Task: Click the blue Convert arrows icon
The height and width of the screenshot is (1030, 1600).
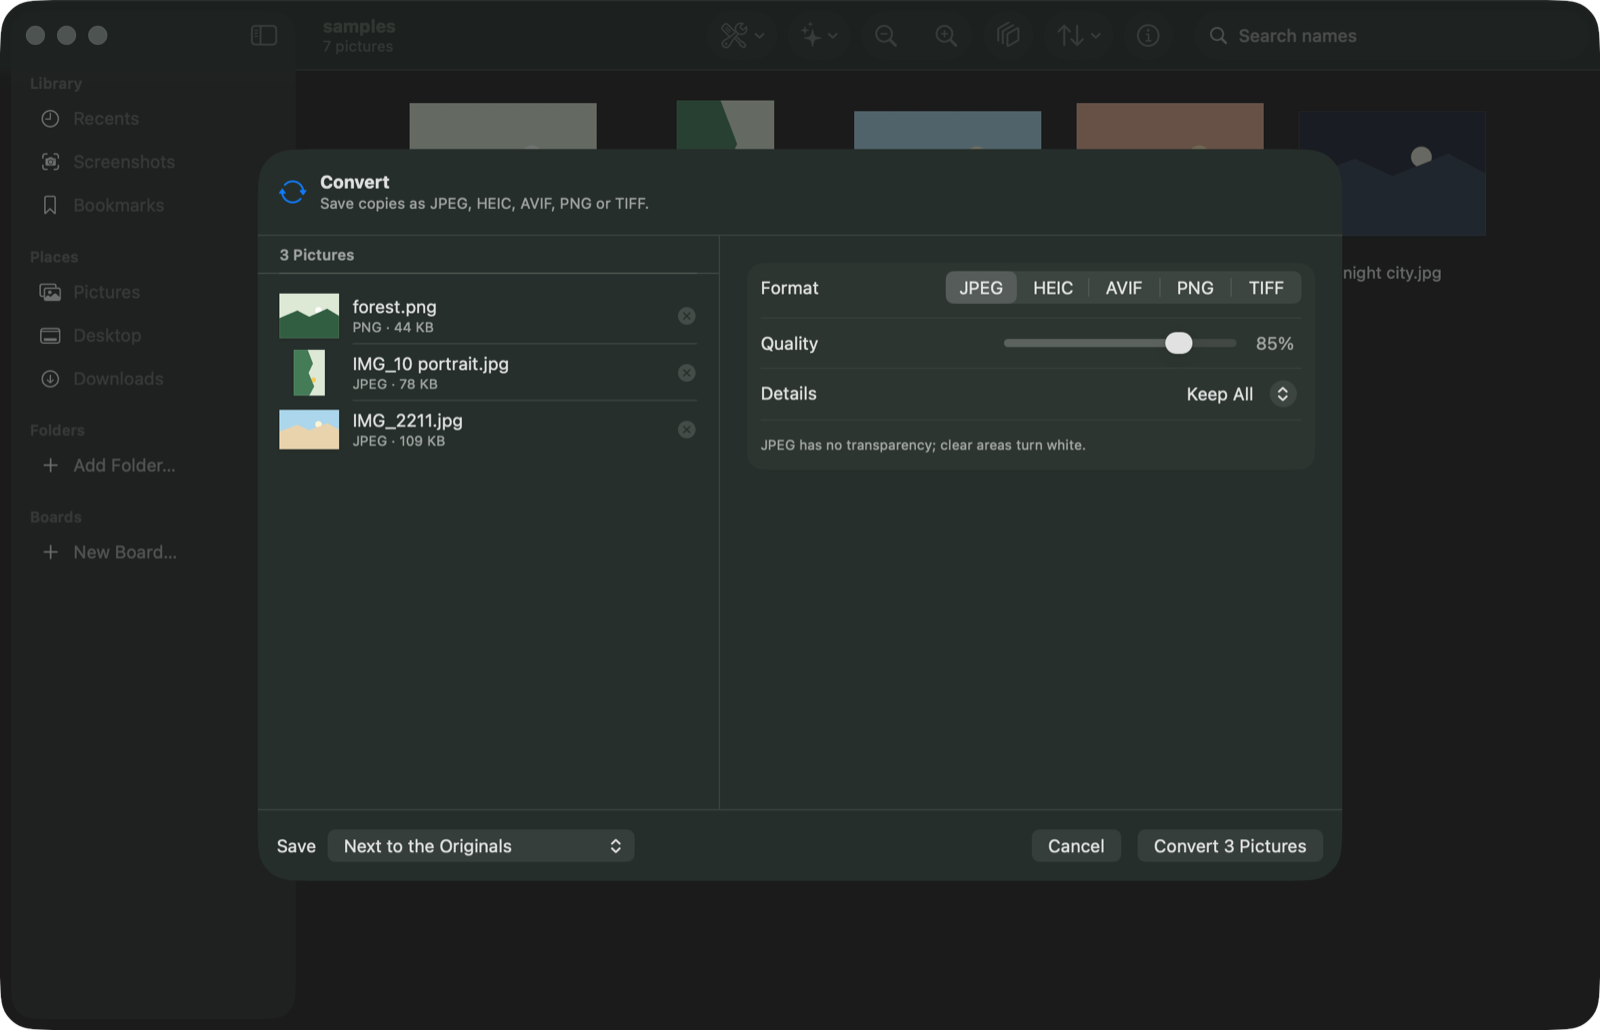Action: pos(292,192)
